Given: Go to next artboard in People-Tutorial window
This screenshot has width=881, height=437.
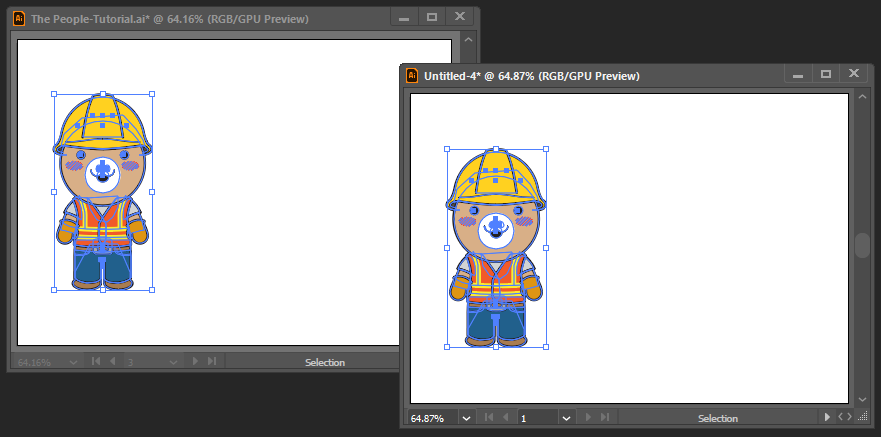Looking at the screenshot, I should (x=195, y=361).
